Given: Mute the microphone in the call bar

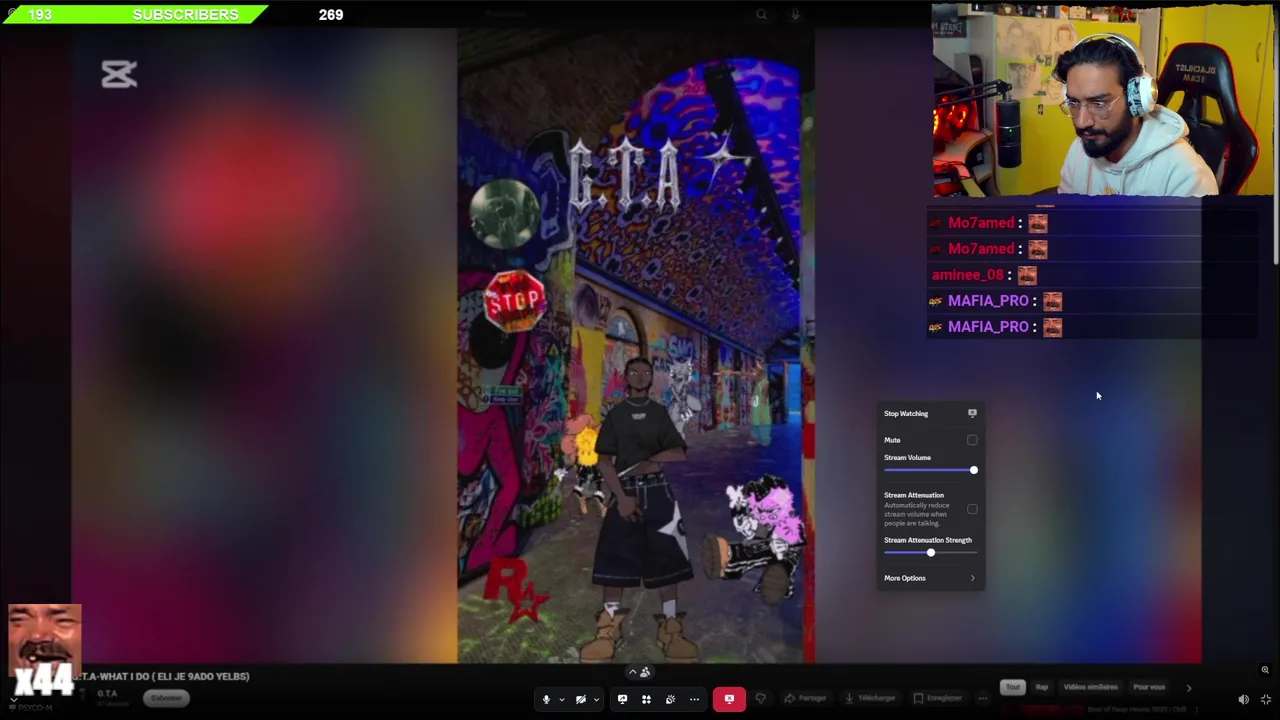Looking at the screenshot, I should point(546,699).
